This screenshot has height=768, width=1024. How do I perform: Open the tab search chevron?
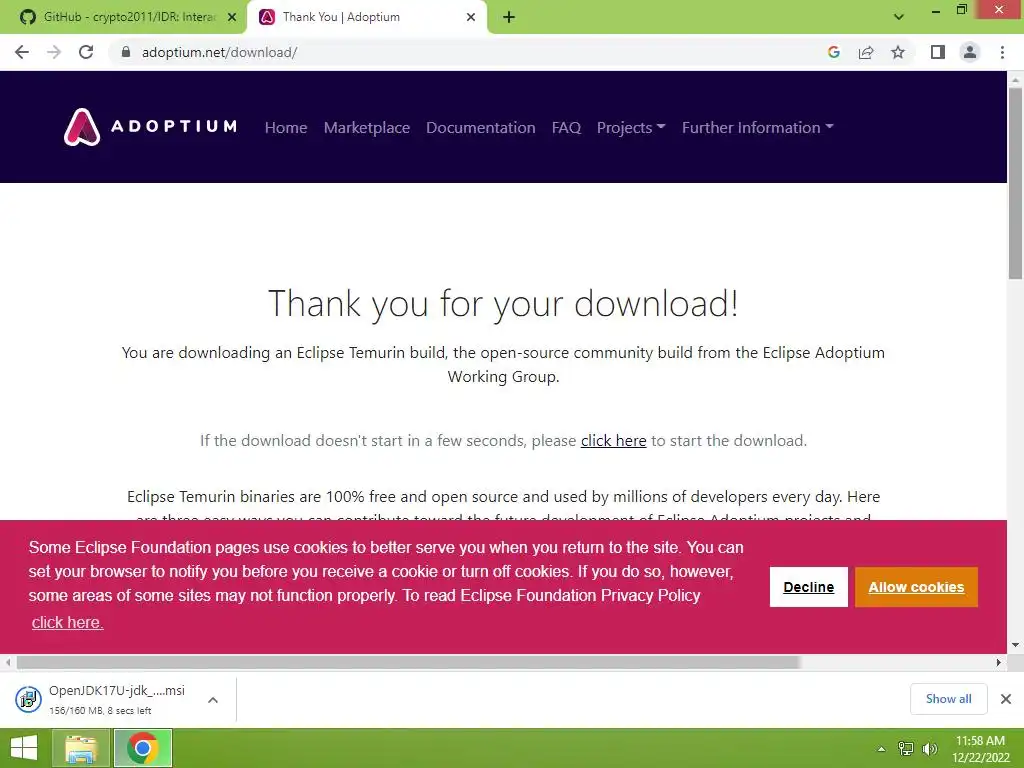(899, 17)
